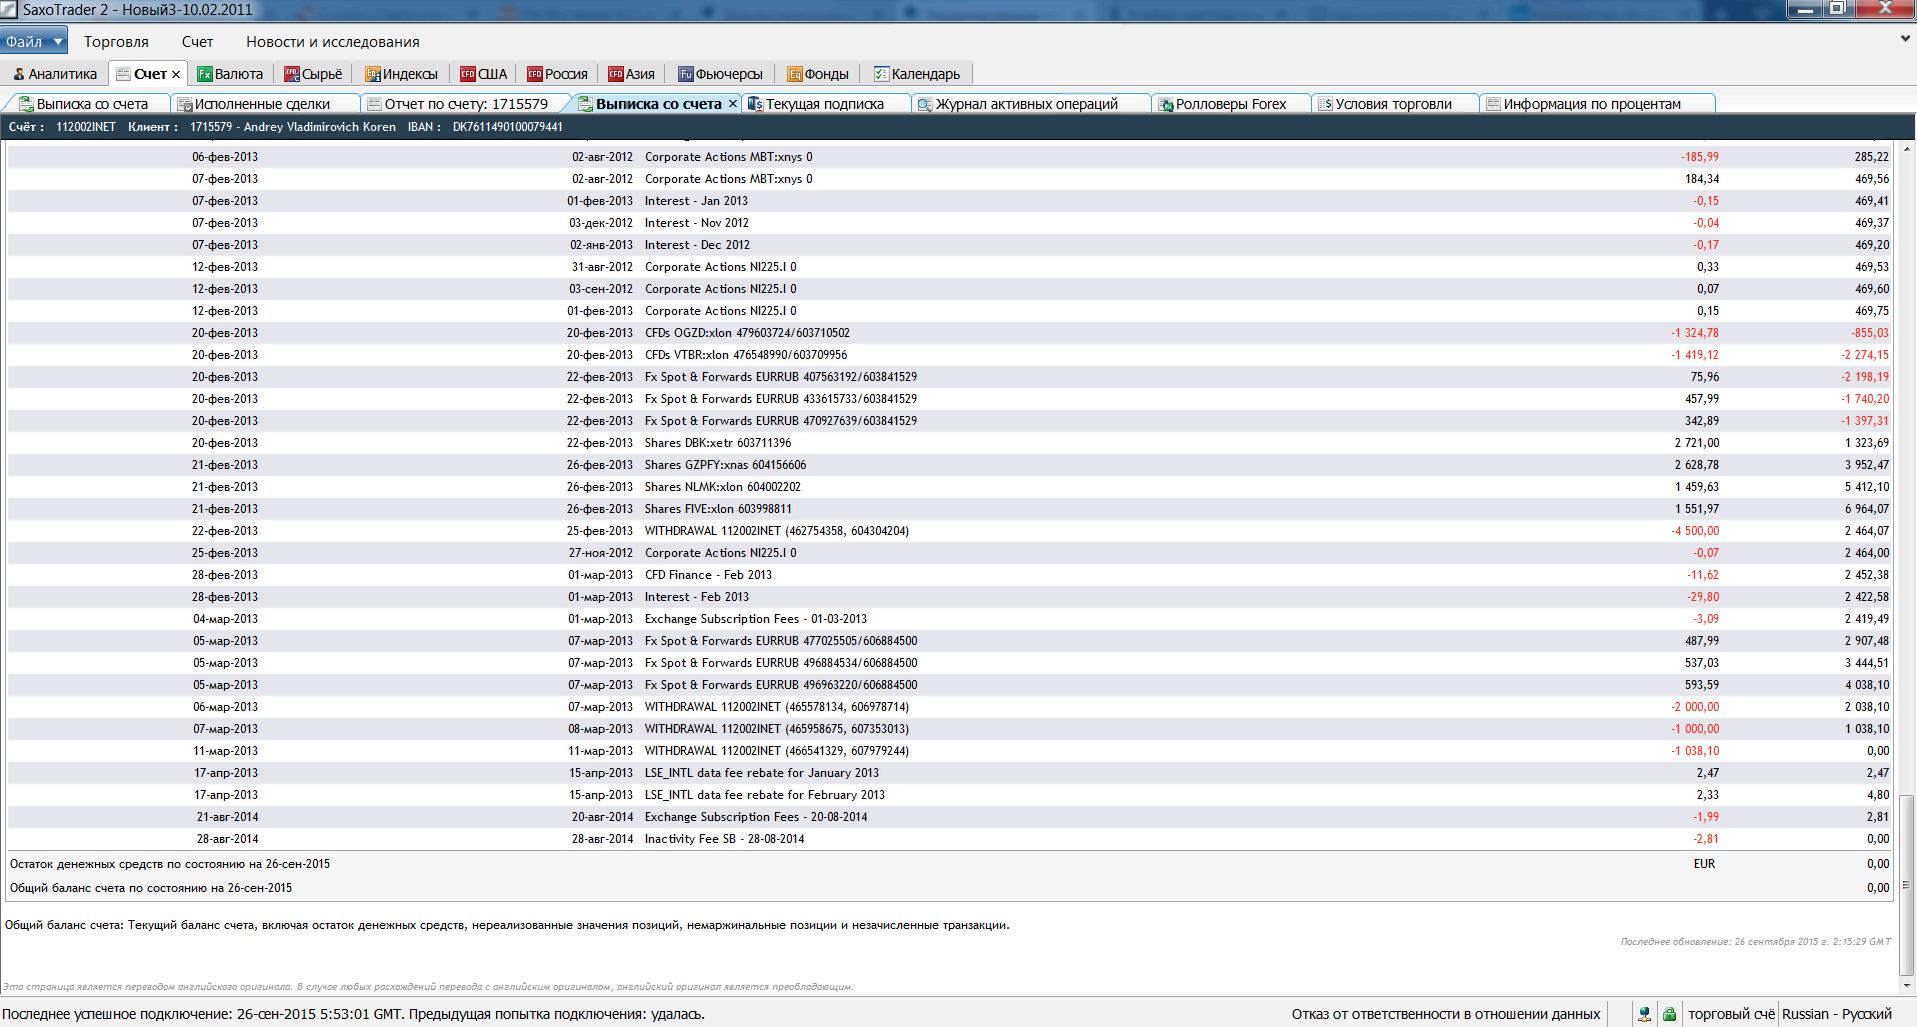Screen dimensions: 1917x1027
Task: Click the Fx icon on the Валюта tab
Action: tap(205, 74)
